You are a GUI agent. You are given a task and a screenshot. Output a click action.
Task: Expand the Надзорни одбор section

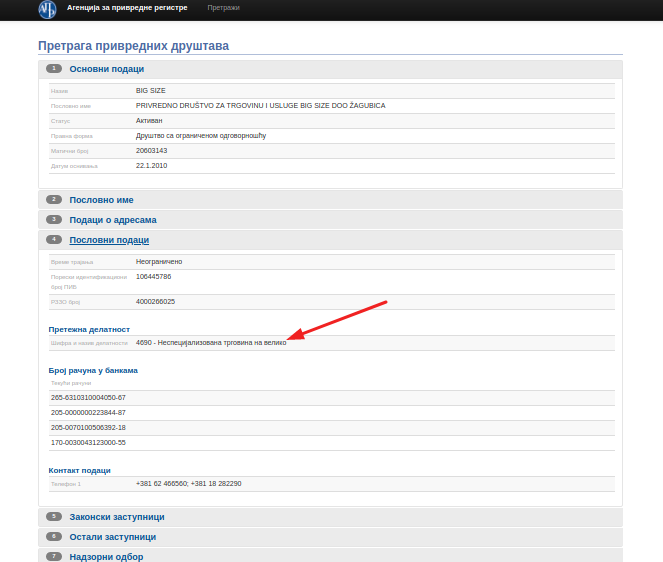(106, 556)
